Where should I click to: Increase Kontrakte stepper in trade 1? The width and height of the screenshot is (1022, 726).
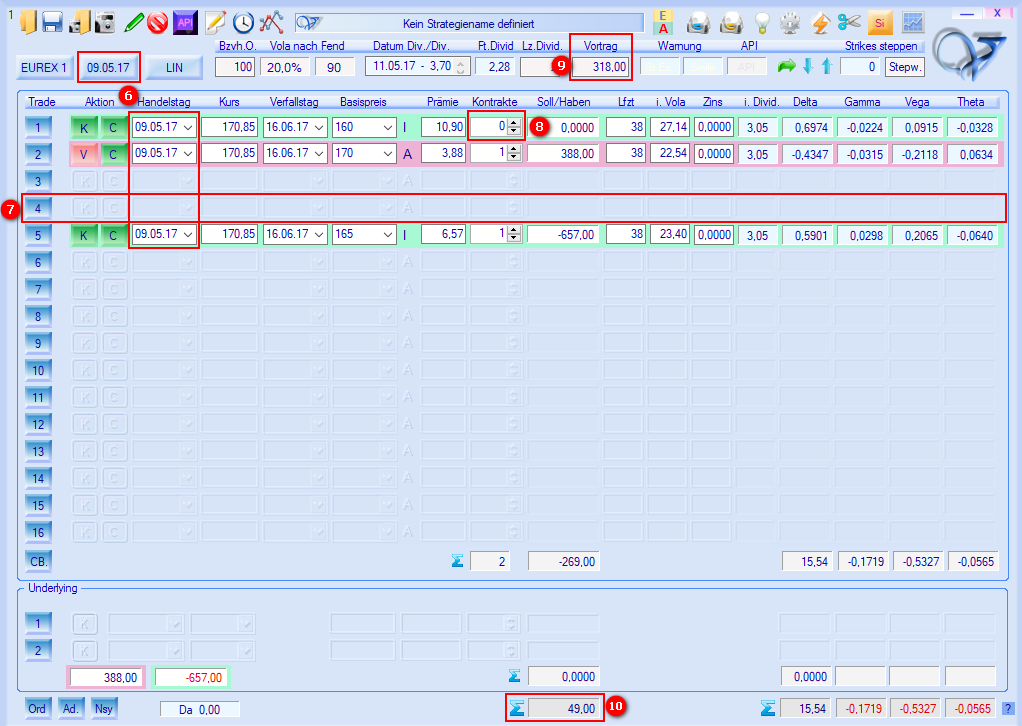pos(514,123)
